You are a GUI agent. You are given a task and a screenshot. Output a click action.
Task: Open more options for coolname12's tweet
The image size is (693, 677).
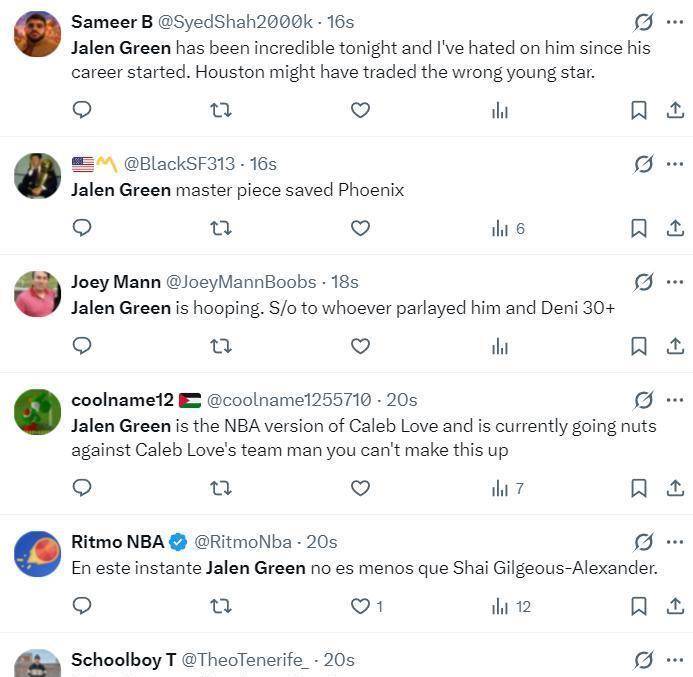[675, 400]
